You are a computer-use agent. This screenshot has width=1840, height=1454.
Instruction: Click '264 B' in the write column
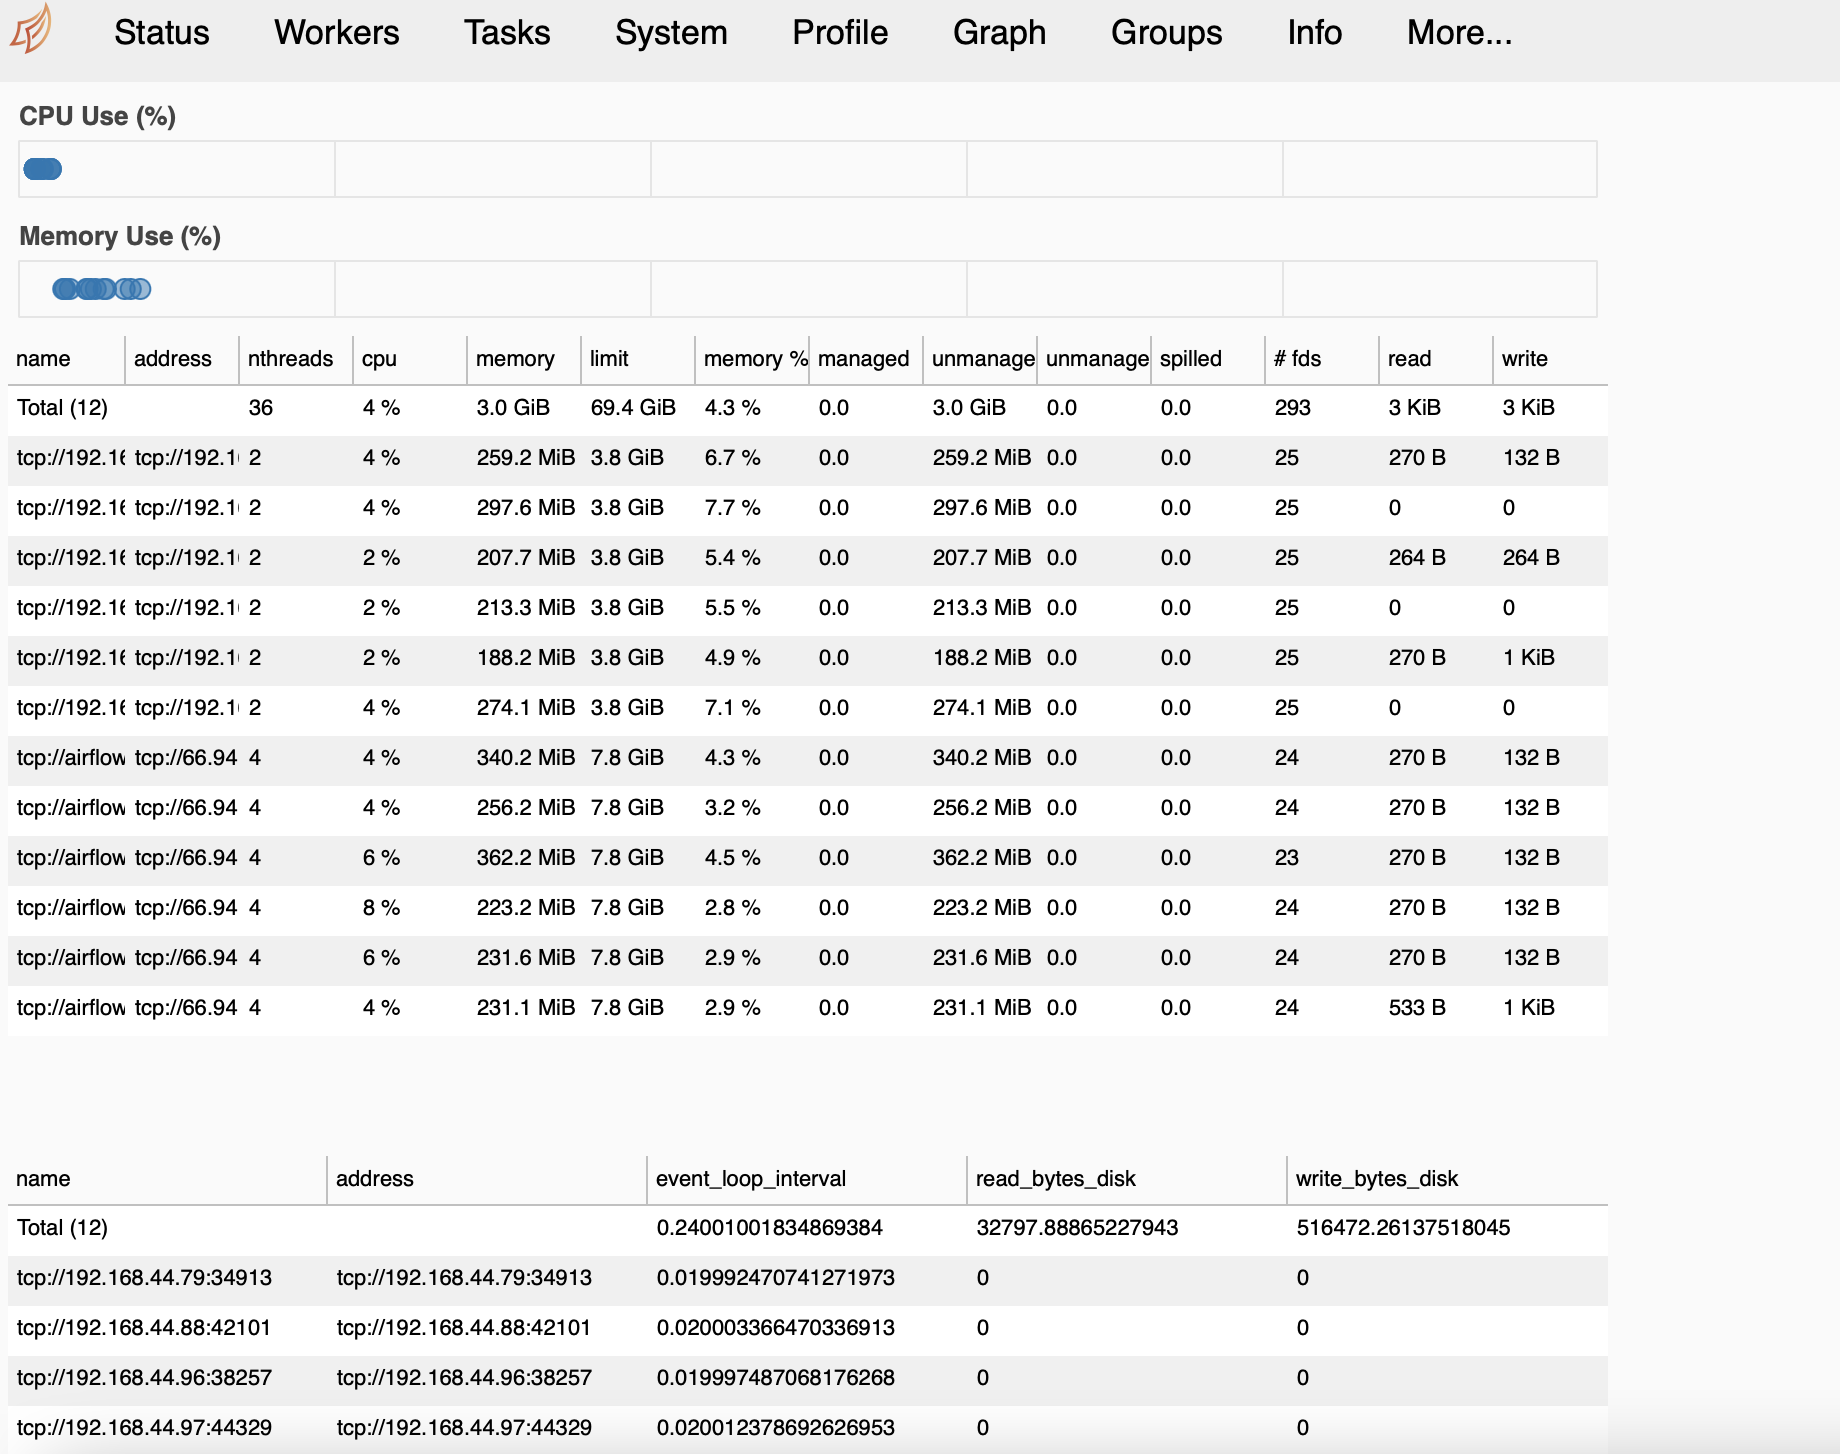click(1531, 558)
